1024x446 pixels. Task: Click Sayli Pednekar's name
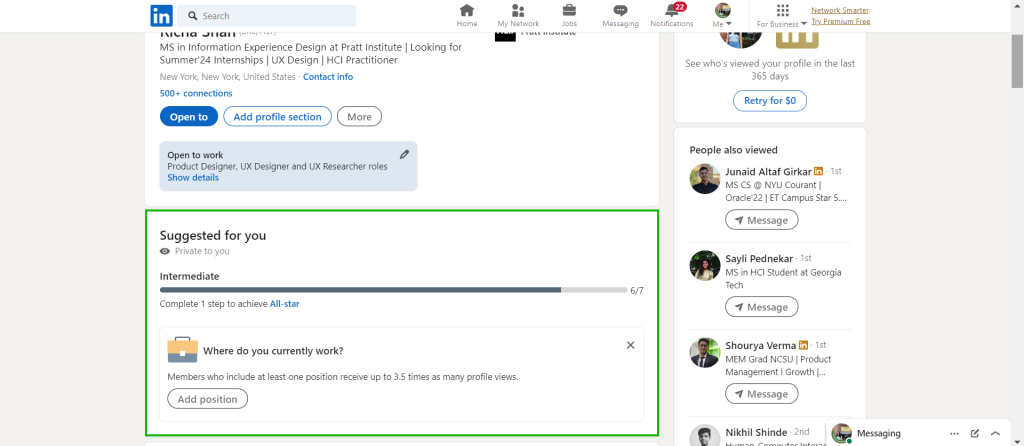pyautogui.click(x=760, y=258)
